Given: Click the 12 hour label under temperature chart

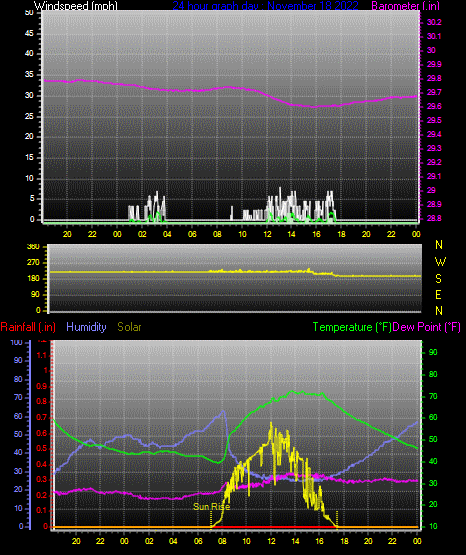Looking at the screenshot, I should (x=271, y=542).
